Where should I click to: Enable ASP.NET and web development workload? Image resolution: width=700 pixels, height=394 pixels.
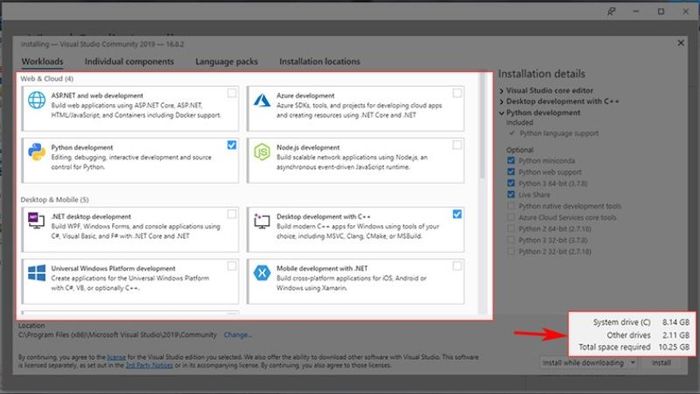pyautogui.click(x=232, y=93)
